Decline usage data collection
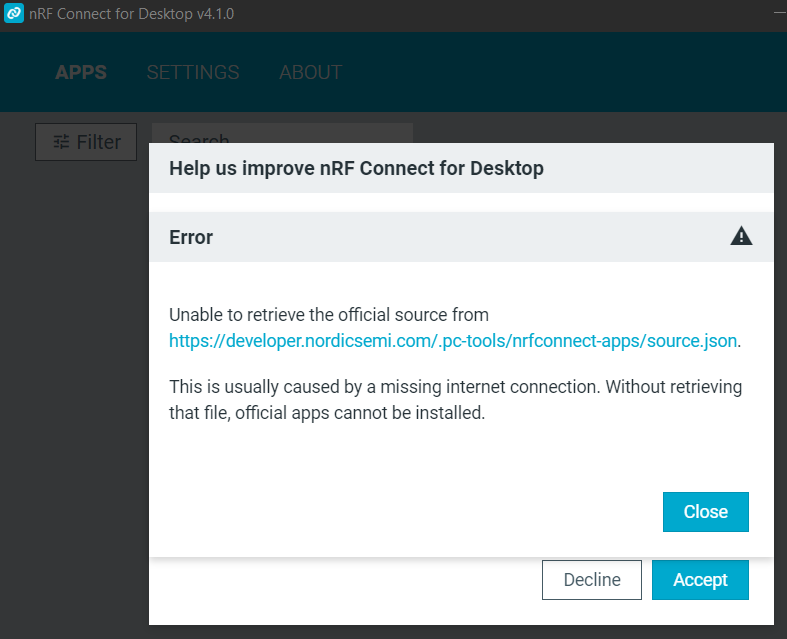 pos(592,580)
